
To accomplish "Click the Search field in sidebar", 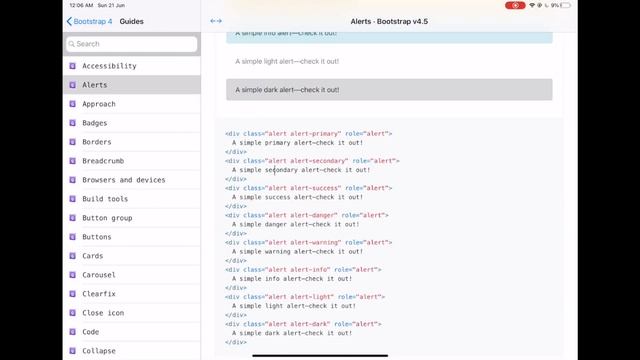I will (131, 44).
